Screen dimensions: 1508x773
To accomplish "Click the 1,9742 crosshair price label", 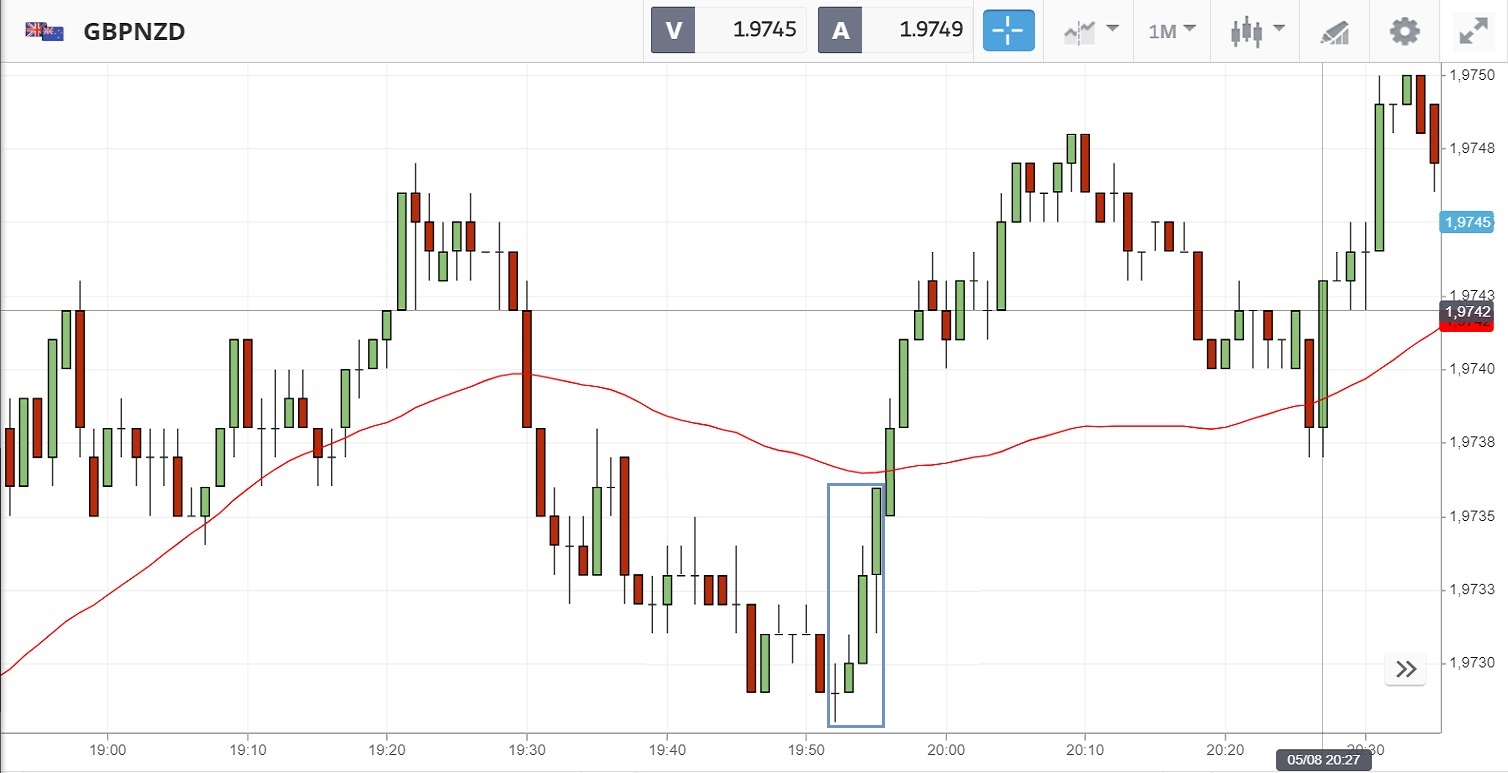I will point(1467,311).
